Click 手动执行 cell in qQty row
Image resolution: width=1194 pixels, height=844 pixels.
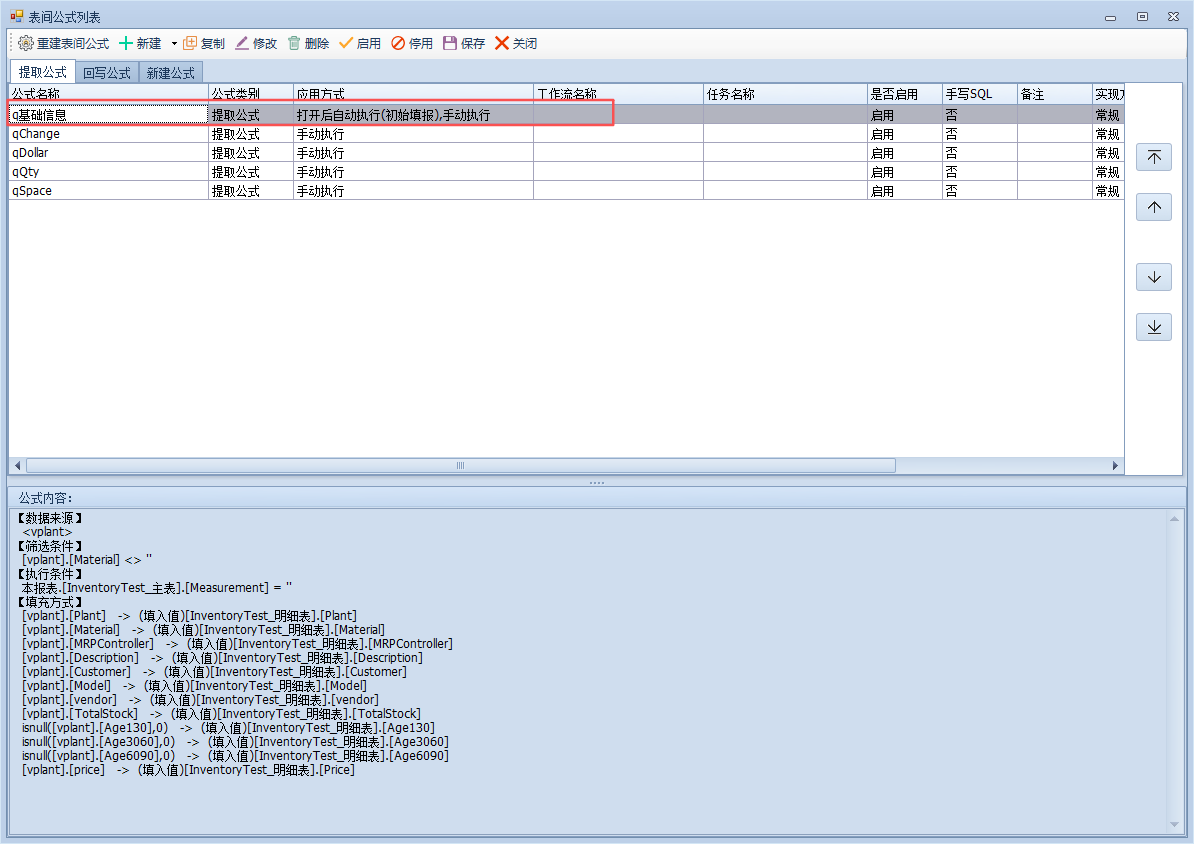[413, 171]
